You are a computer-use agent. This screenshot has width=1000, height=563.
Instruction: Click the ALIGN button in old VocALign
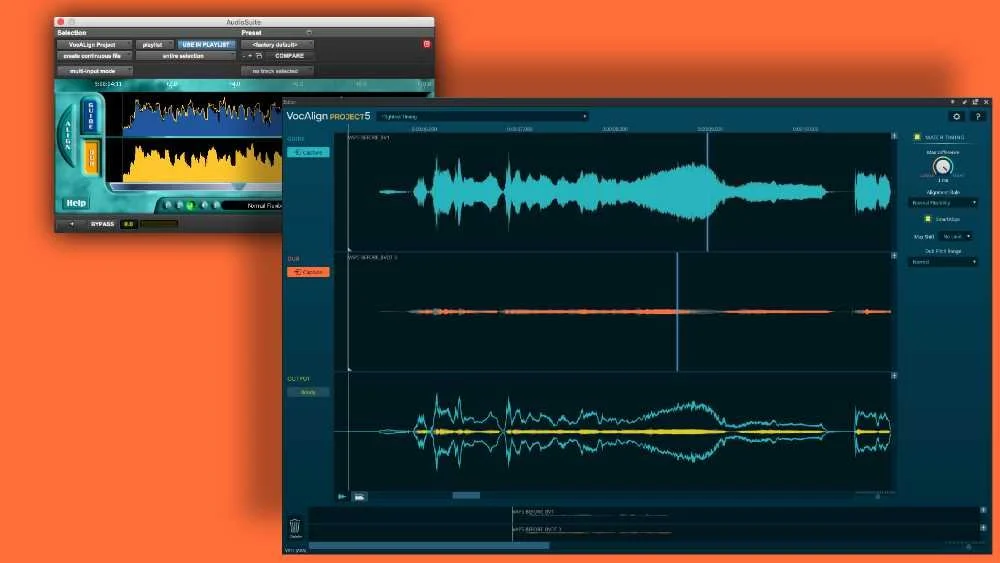point(68,136)
